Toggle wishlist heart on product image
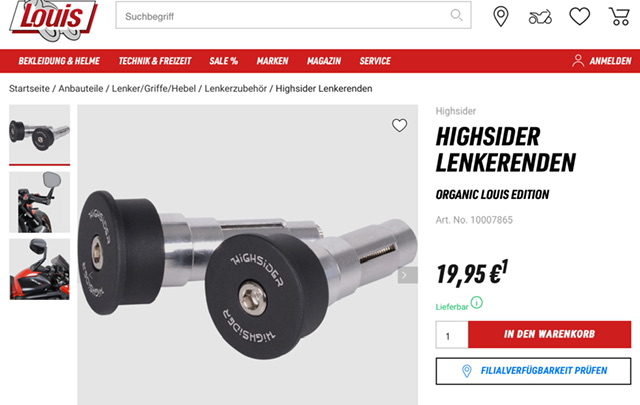The height and width of the screenshot is (405, 640). pos(400,125)
